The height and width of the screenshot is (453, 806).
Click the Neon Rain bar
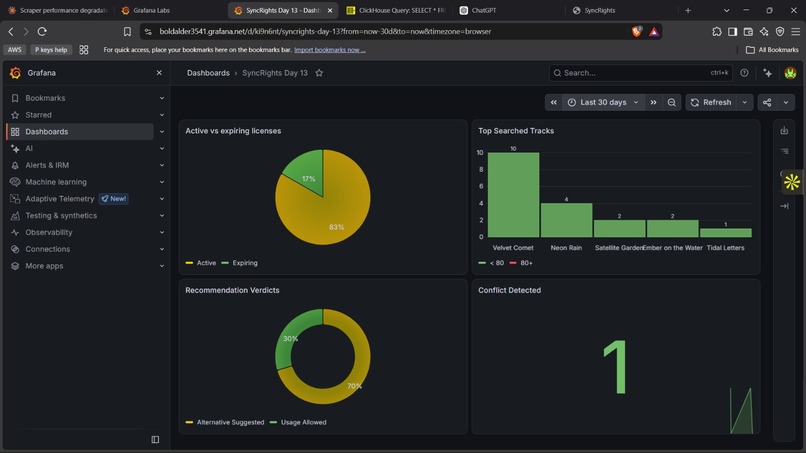[566, 220]
